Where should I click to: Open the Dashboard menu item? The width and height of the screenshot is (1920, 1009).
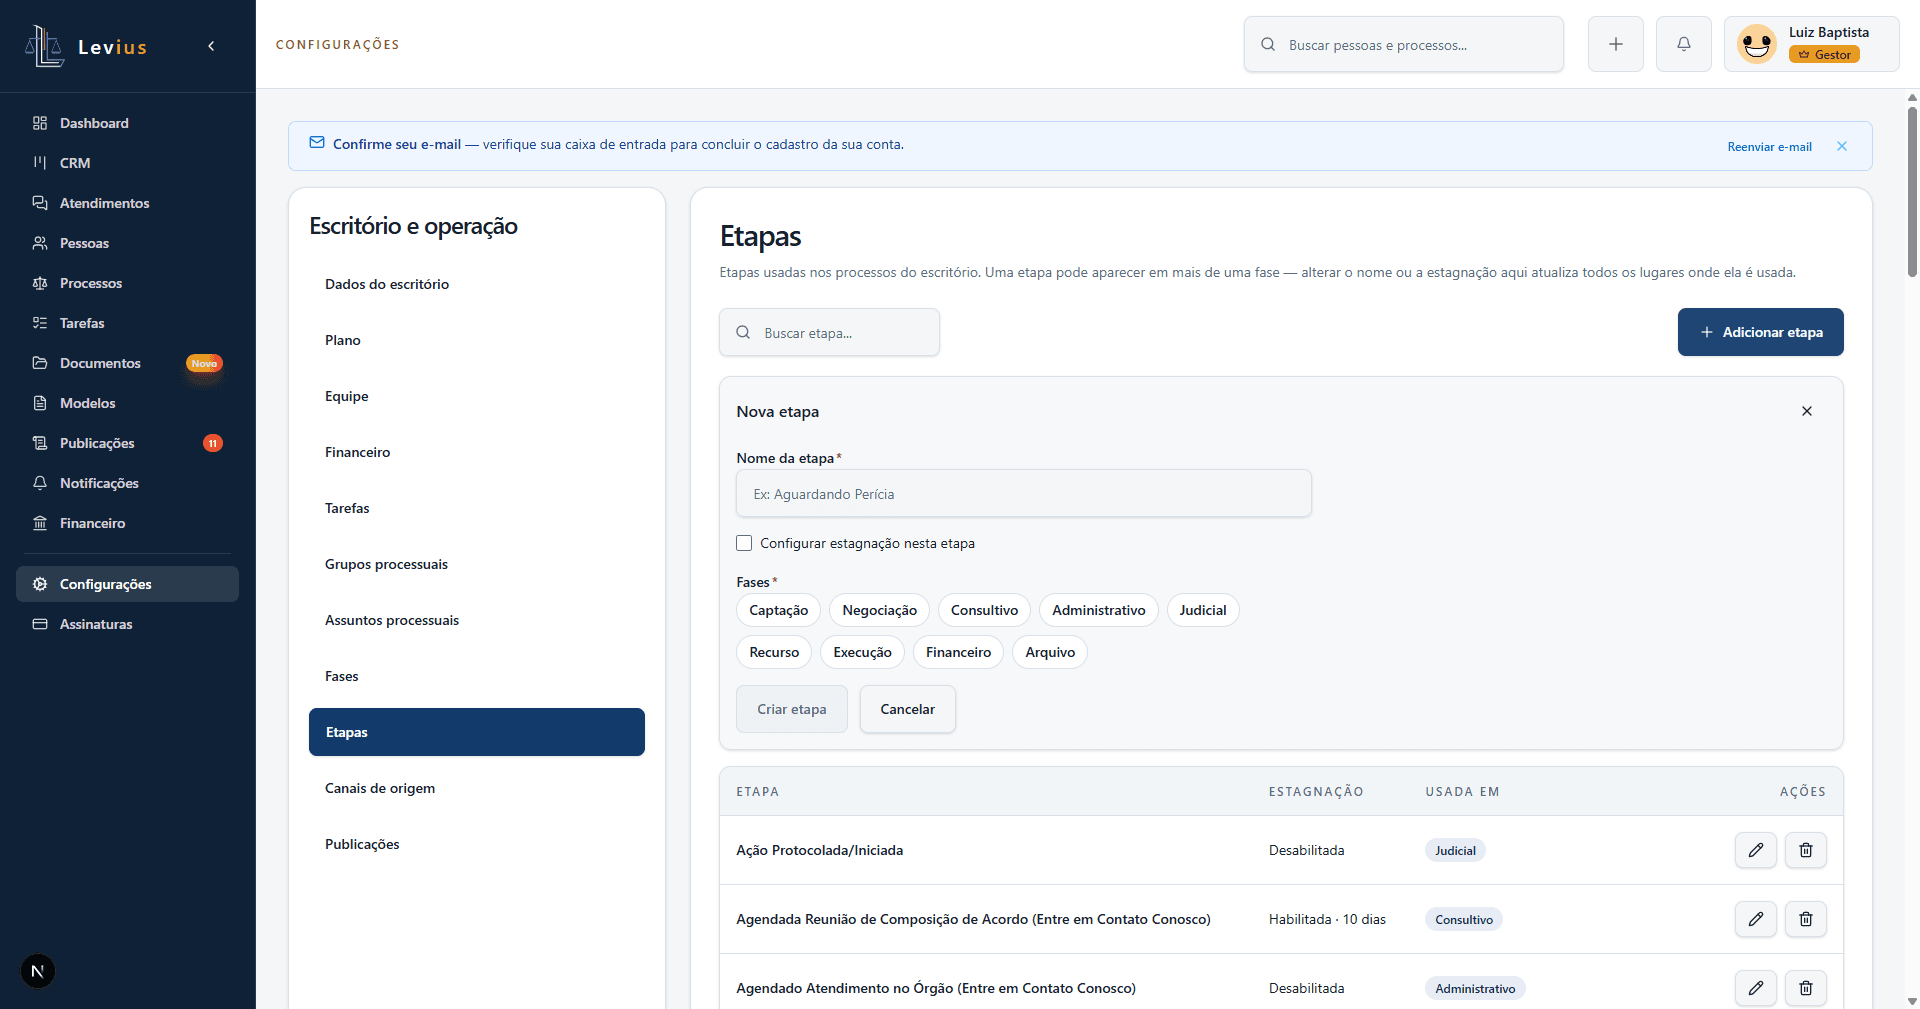tap(127, 123)
